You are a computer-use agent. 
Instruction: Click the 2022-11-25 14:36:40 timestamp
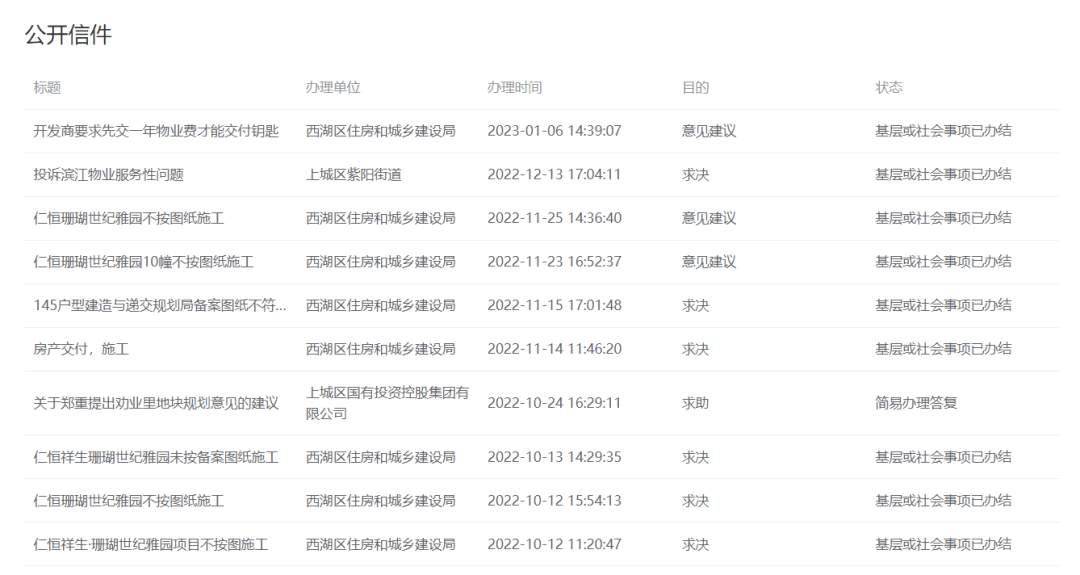pyautogui.click(x=554, y=218)
